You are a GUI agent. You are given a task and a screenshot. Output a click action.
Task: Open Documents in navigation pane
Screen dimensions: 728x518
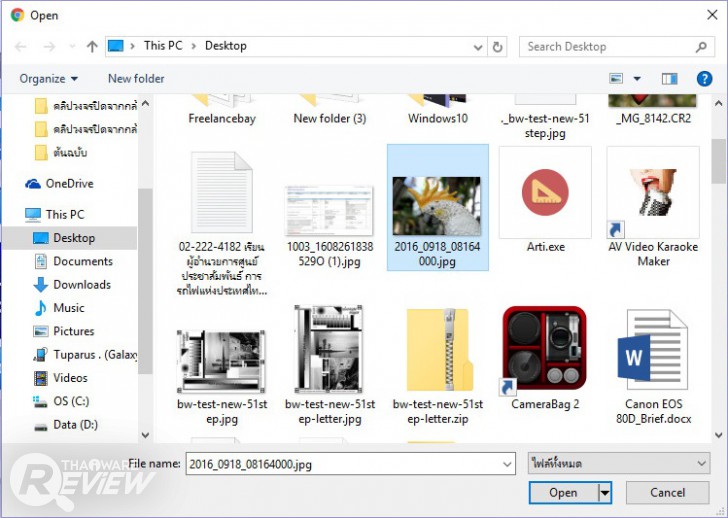(74, 261)
